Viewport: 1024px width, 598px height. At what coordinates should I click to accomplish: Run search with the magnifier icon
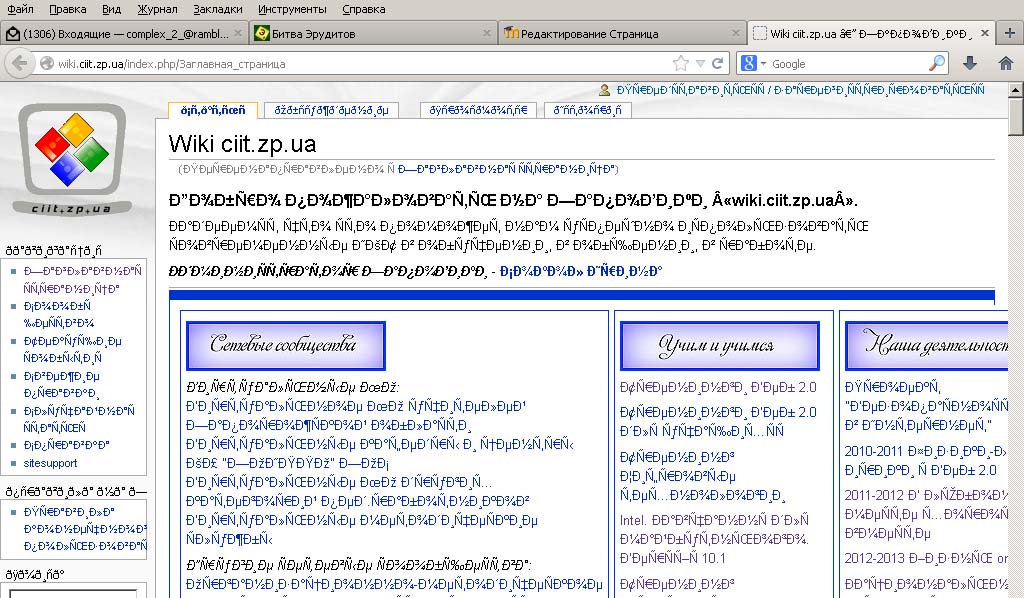coord(937,63)
